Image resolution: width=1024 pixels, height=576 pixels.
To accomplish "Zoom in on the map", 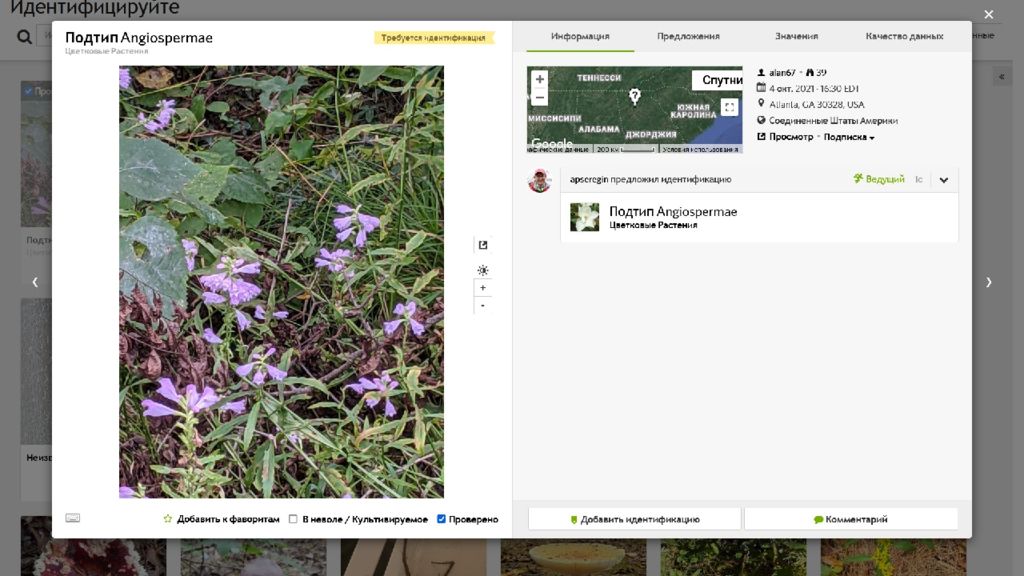I will tap(539, 79).
